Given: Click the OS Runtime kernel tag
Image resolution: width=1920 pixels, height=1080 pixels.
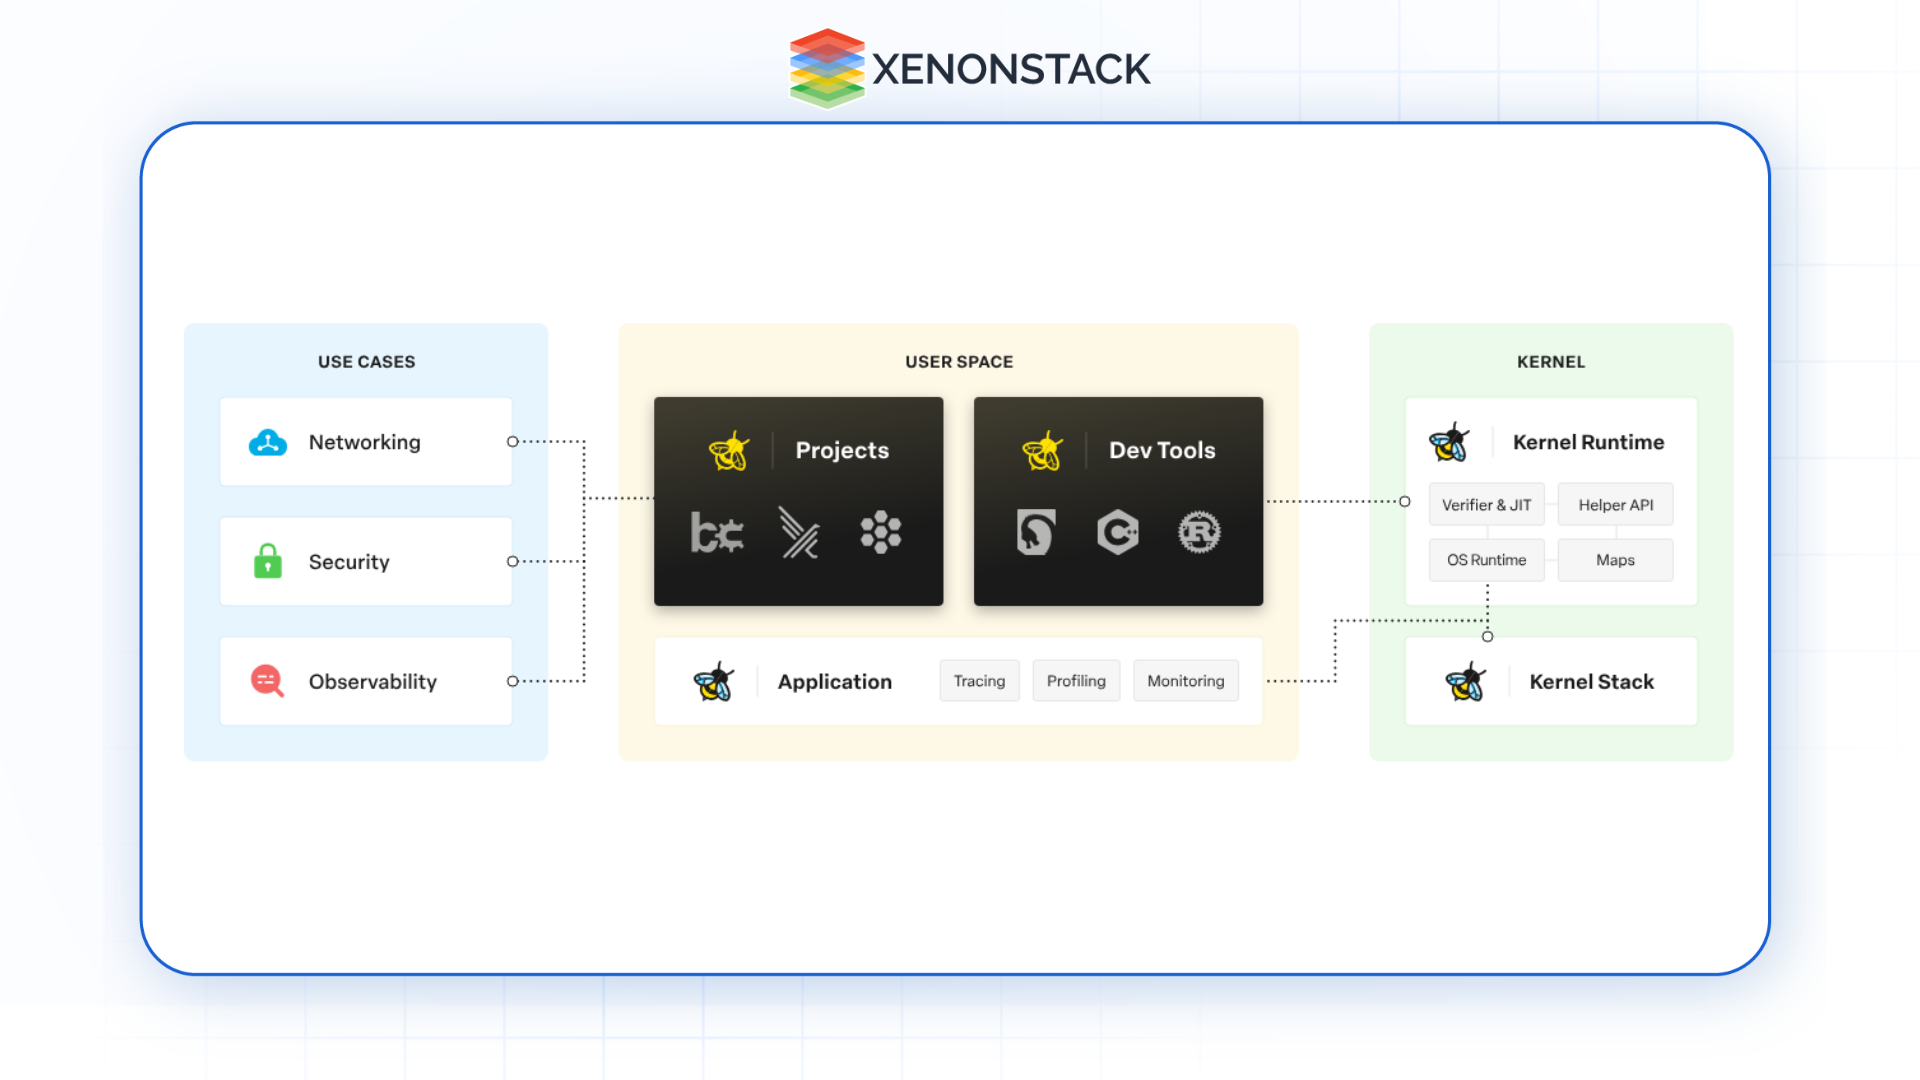Looking at the screenshot, I should point(1486,559).
